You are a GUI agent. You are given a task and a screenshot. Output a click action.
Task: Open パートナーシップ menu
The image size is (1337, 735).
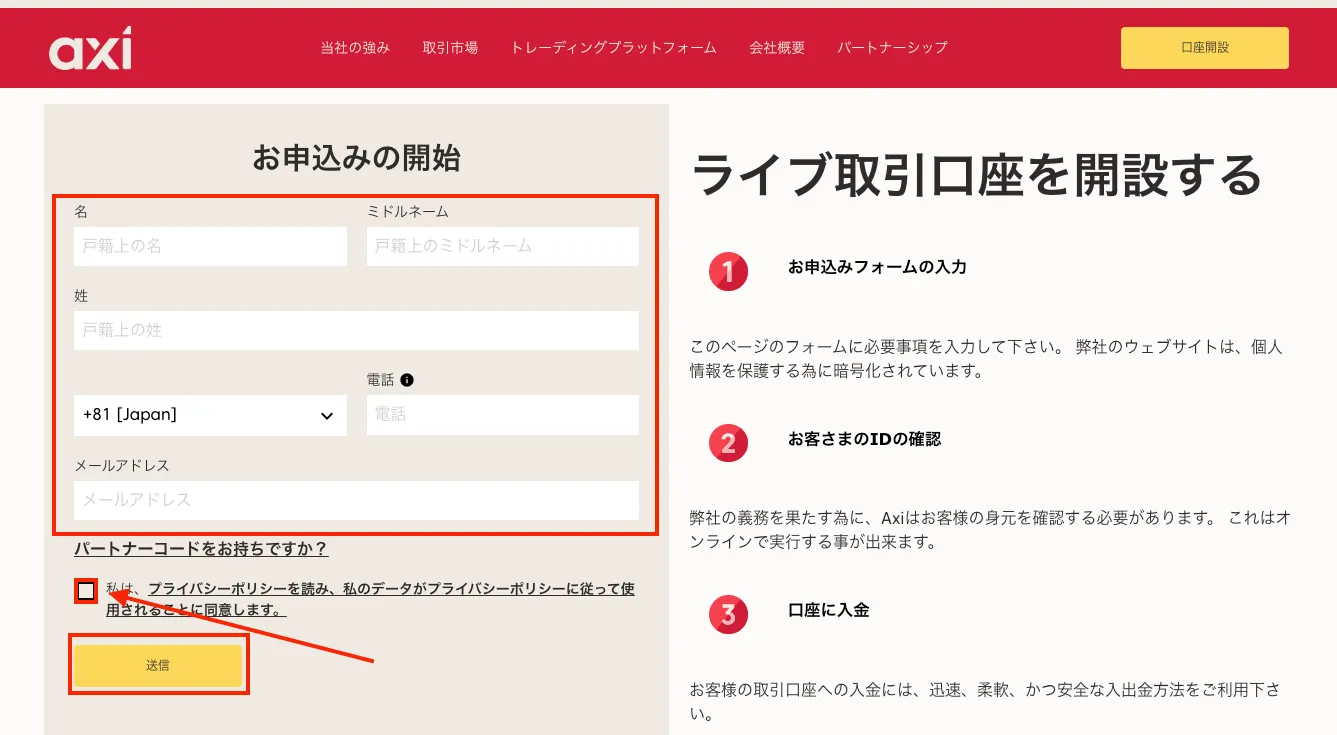892,48
